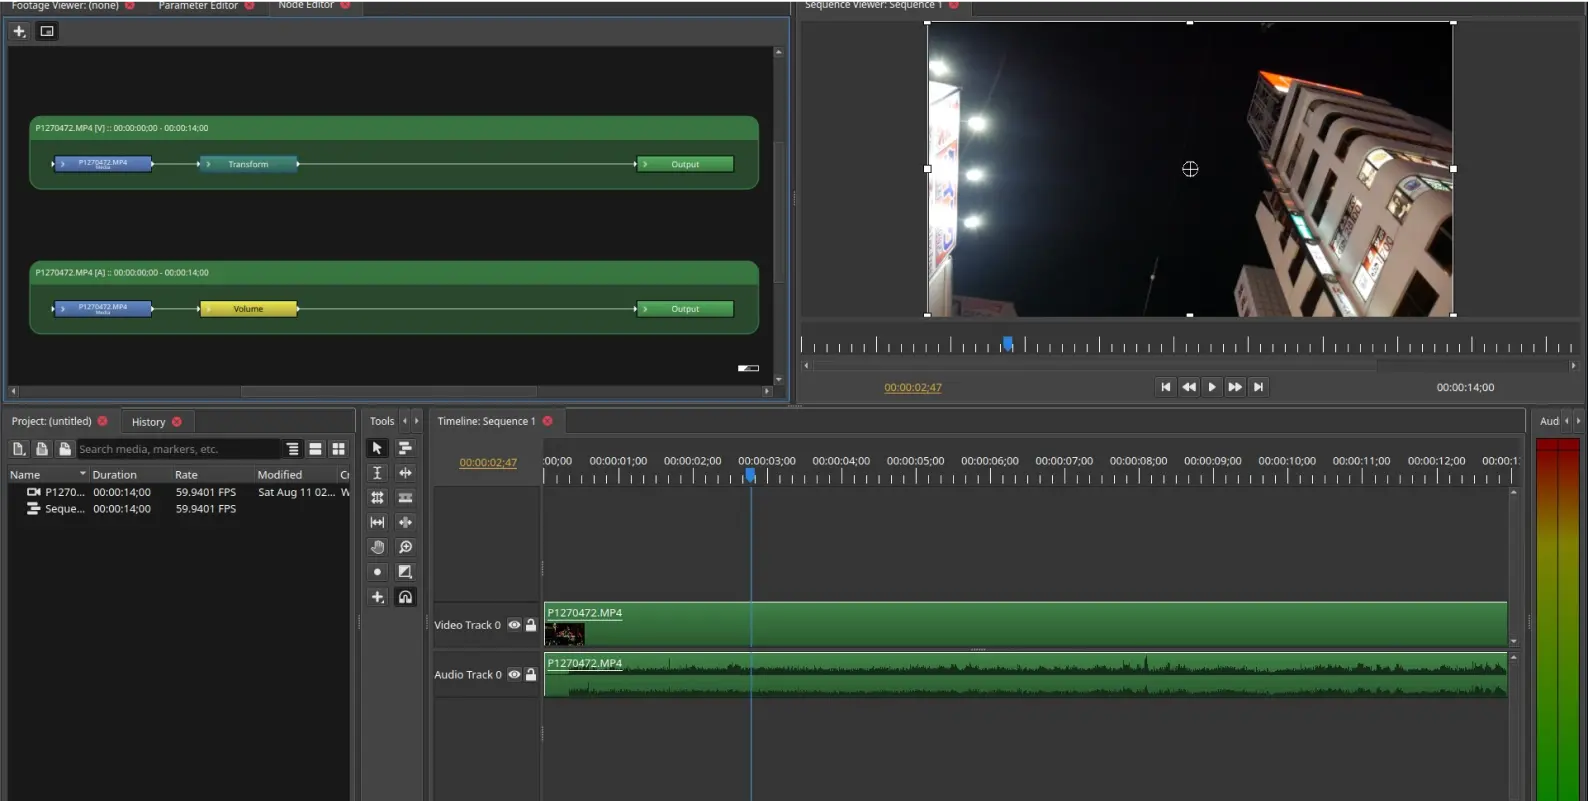Click node editor scroll down arrow
The width and height of the screenshot is (1588, 801).
click(x=779, y=380)
